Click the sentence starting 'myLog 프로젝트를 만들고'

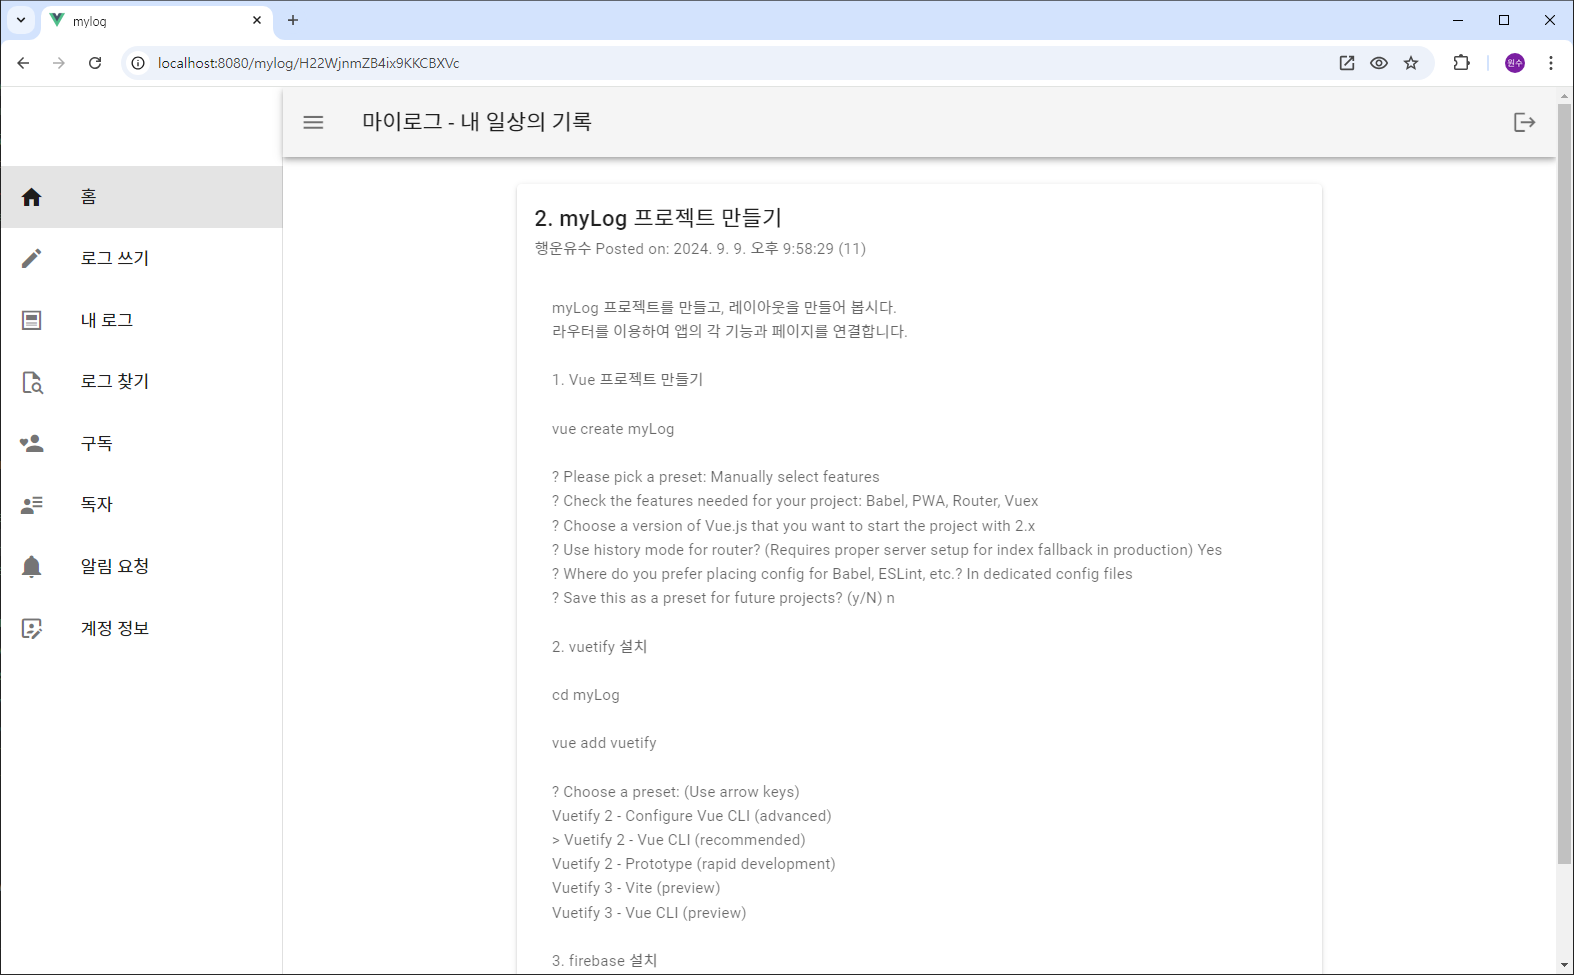tap(724, 307)
